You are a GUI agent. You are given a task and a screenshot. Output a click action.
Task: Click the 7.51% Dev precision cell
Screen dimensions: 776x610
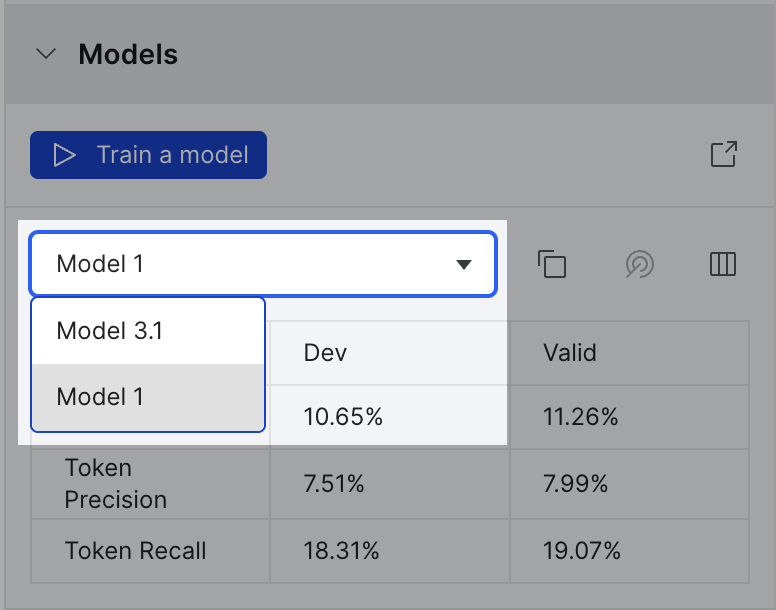point(334,483)
